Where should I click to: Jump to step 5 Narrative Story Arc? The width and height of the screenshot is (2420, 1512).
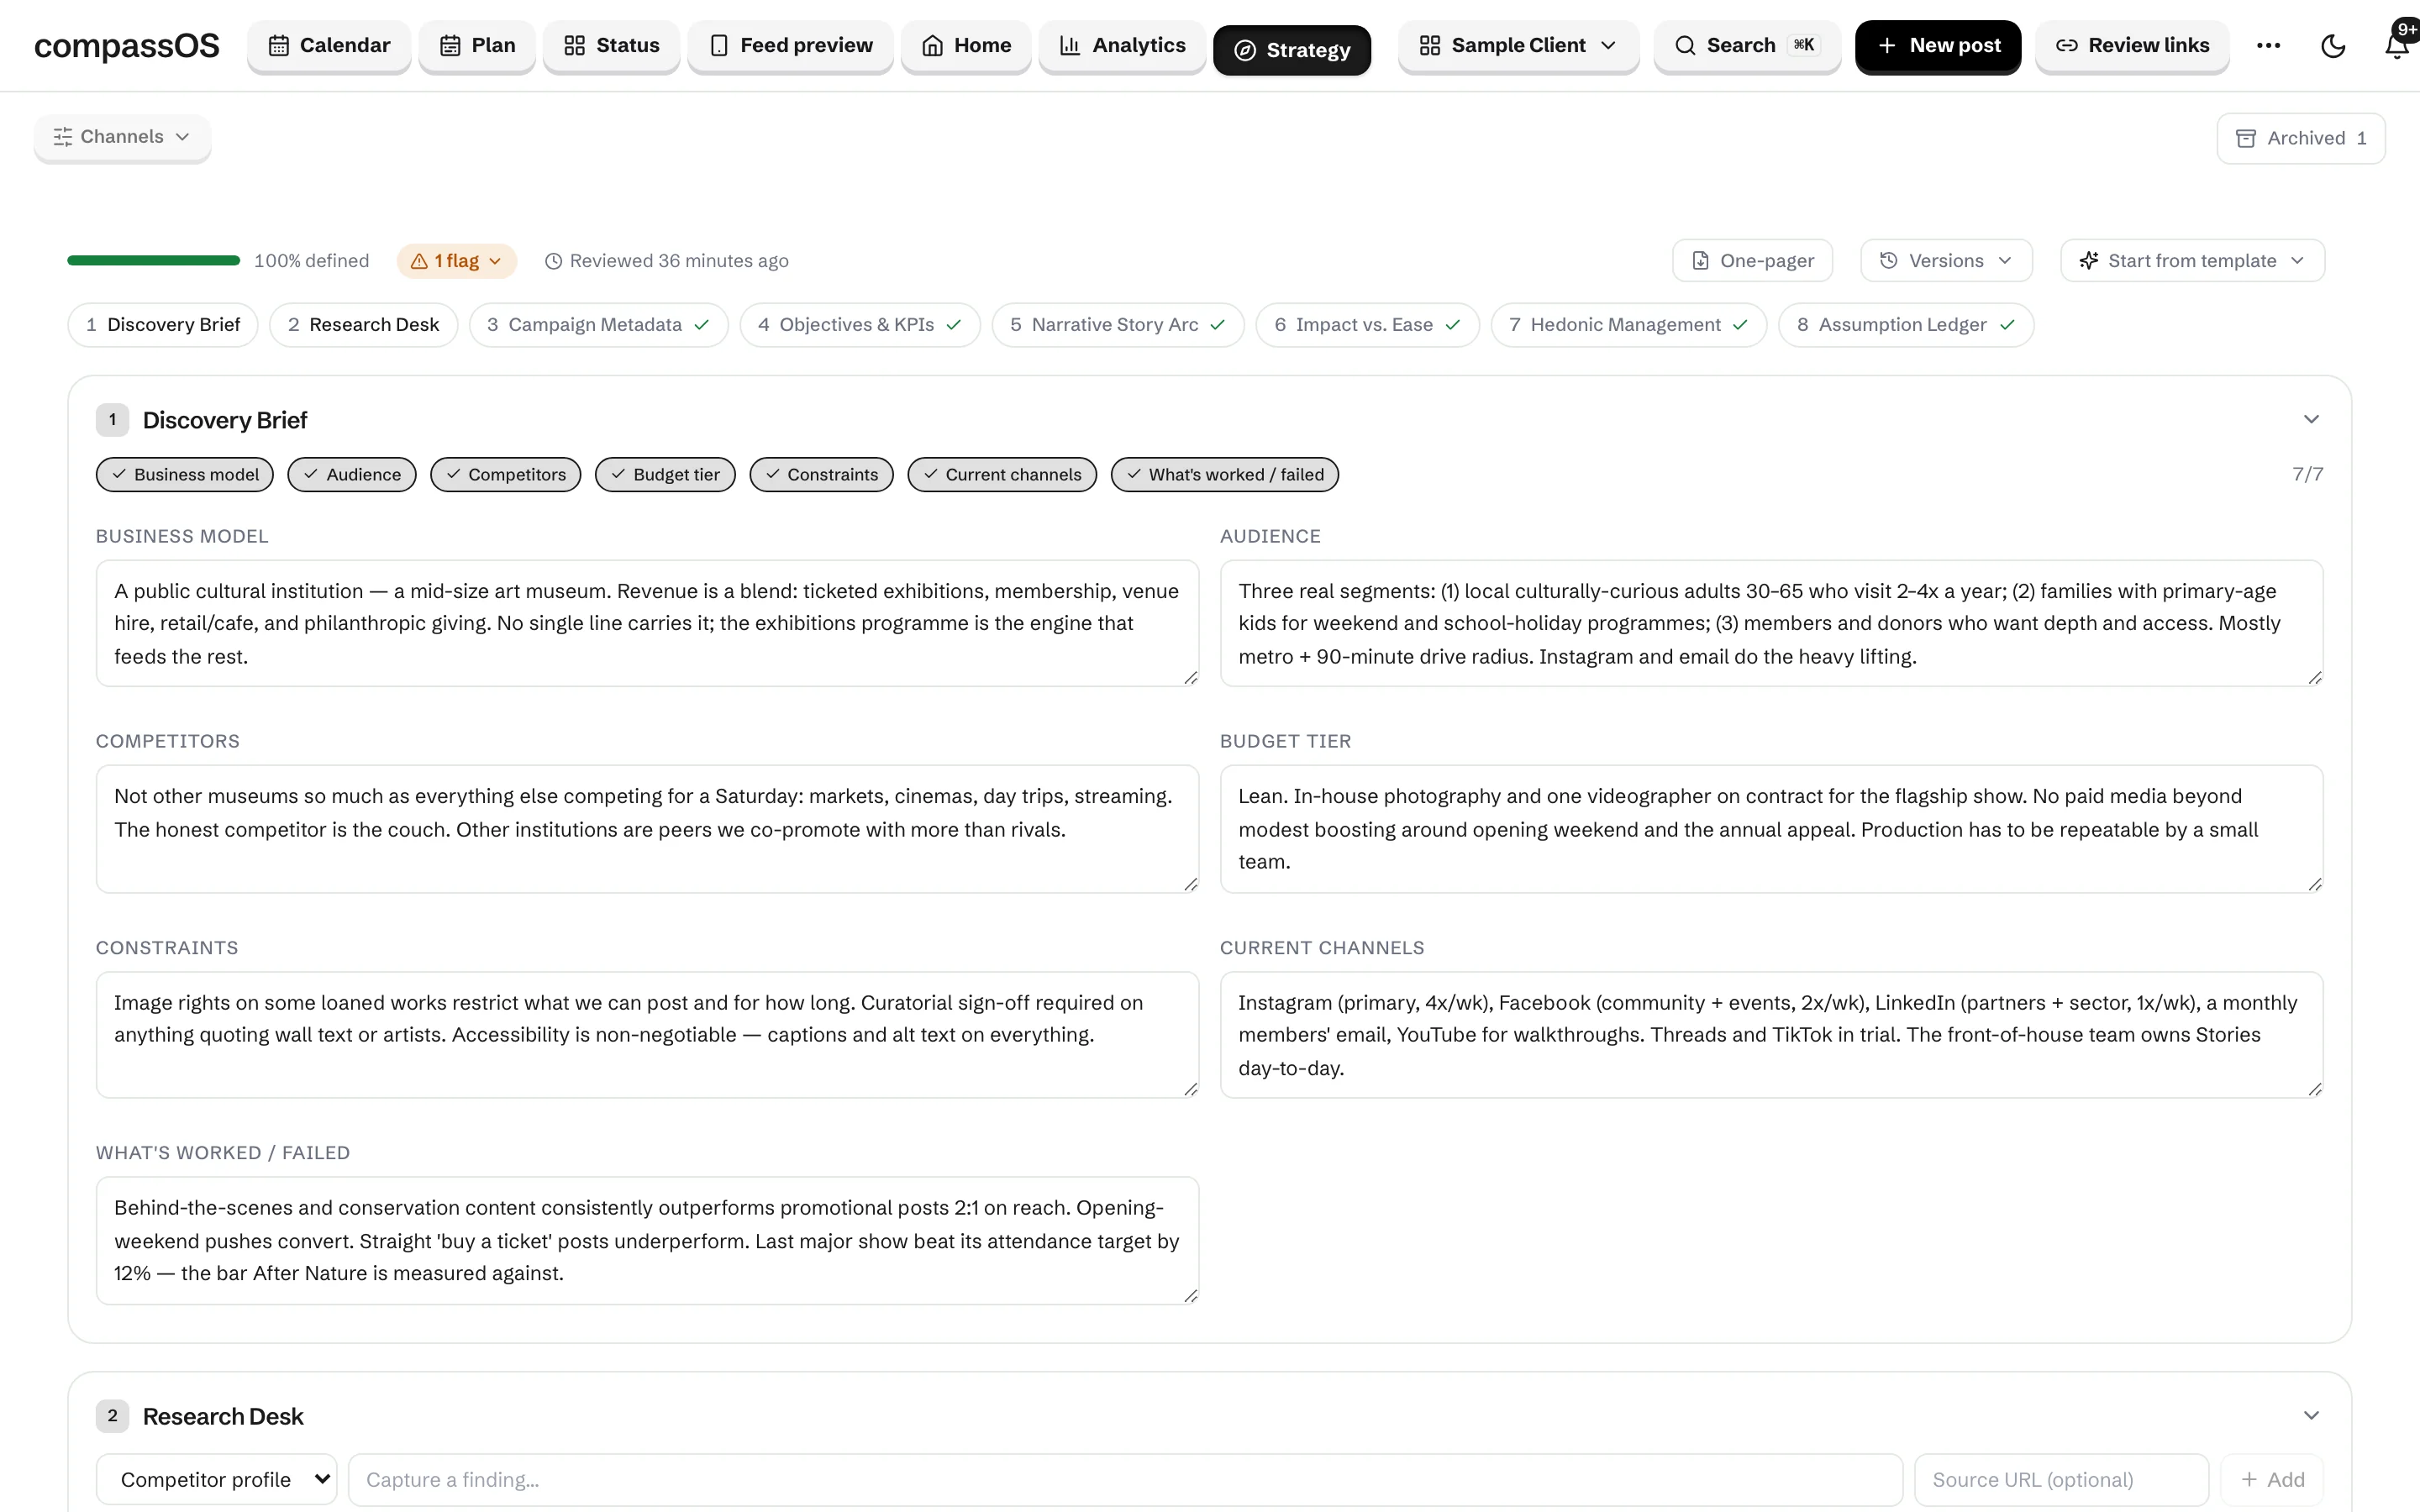tap(1118, 325)
